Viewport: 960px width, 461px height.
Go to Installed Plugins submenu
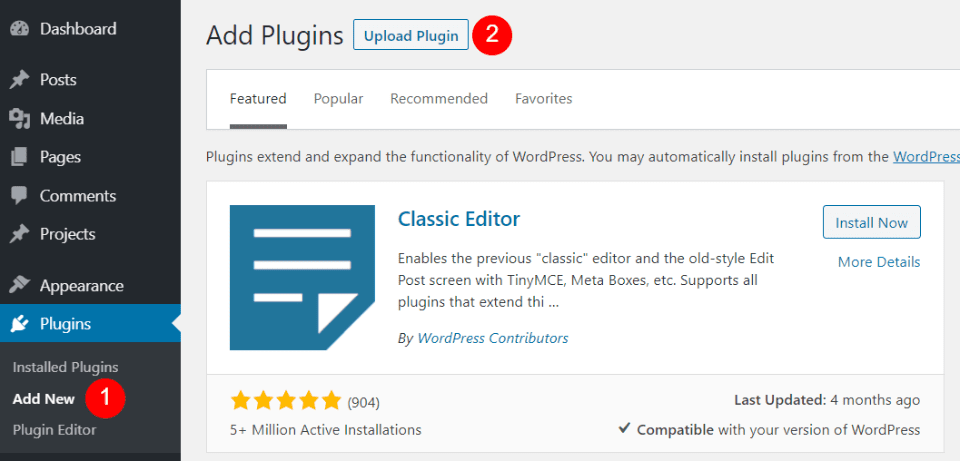[65, 367]
